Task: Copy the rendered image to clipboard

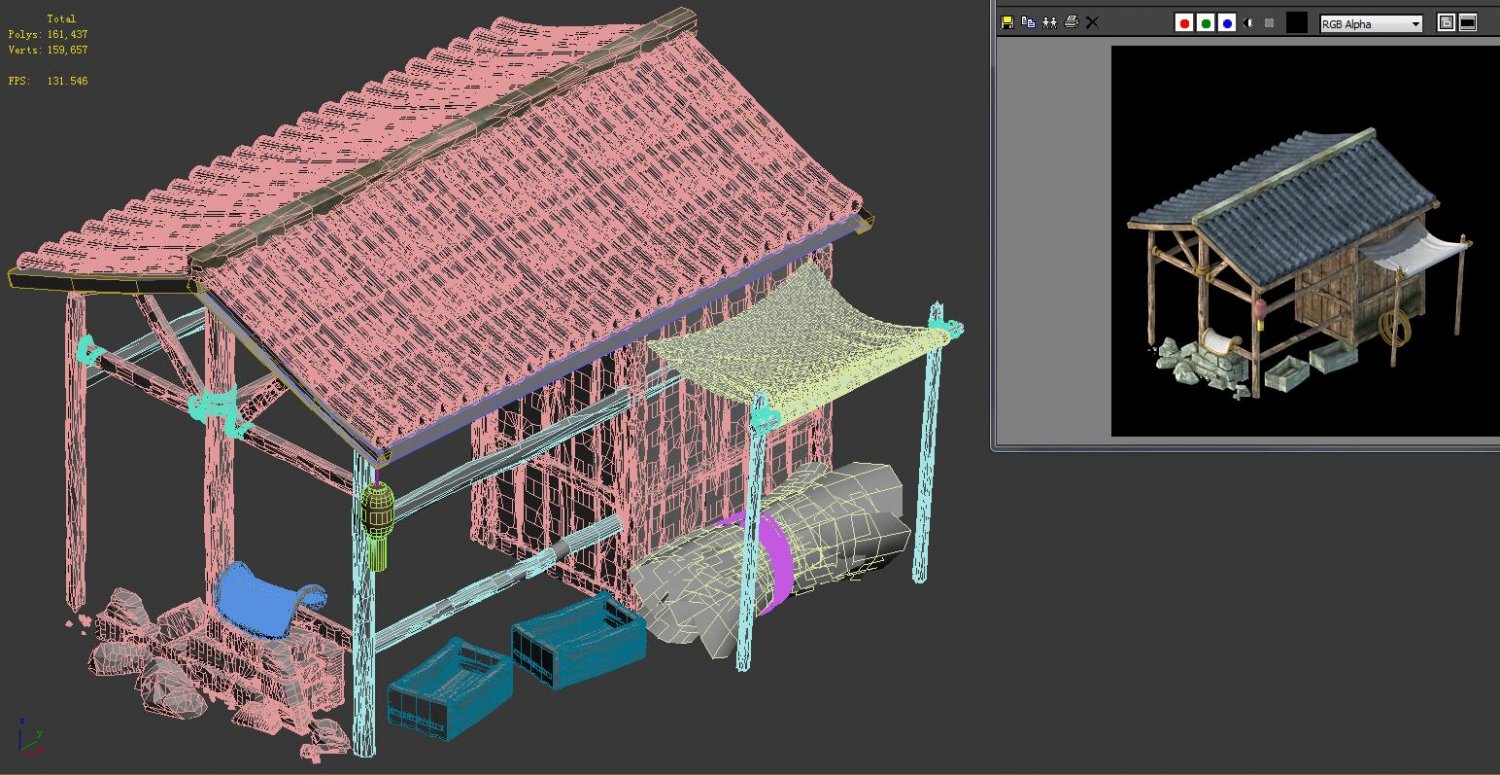Action: click(x=1028, y=22)
